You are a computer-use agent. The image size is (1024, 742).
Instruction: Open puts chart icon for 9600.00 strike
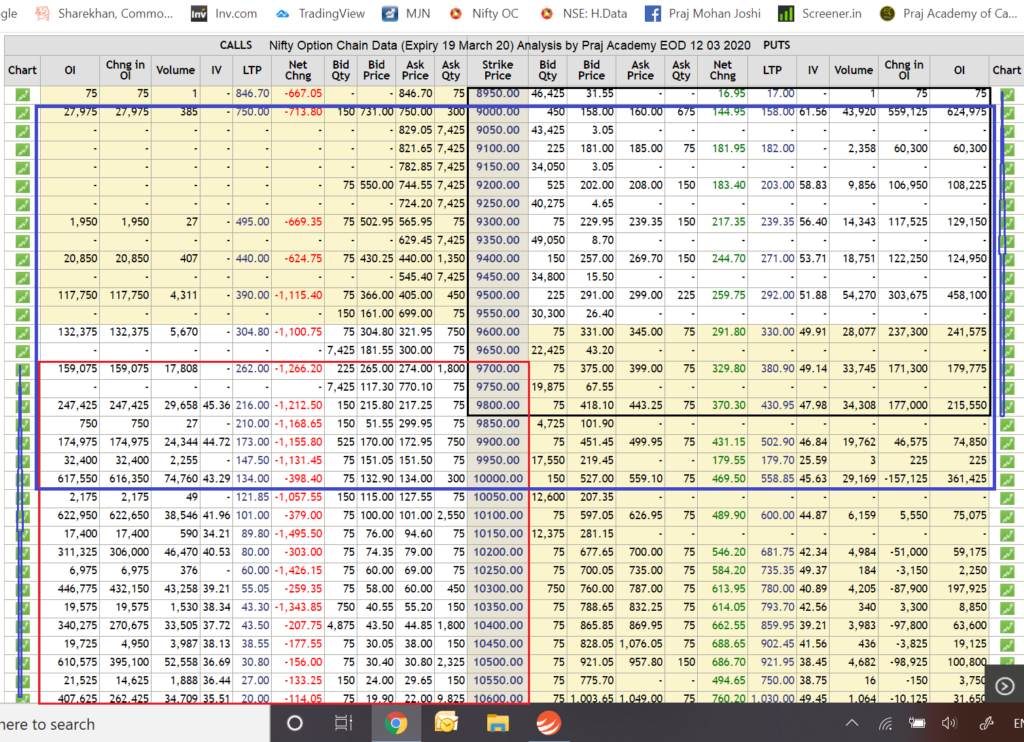(1007, 332)
